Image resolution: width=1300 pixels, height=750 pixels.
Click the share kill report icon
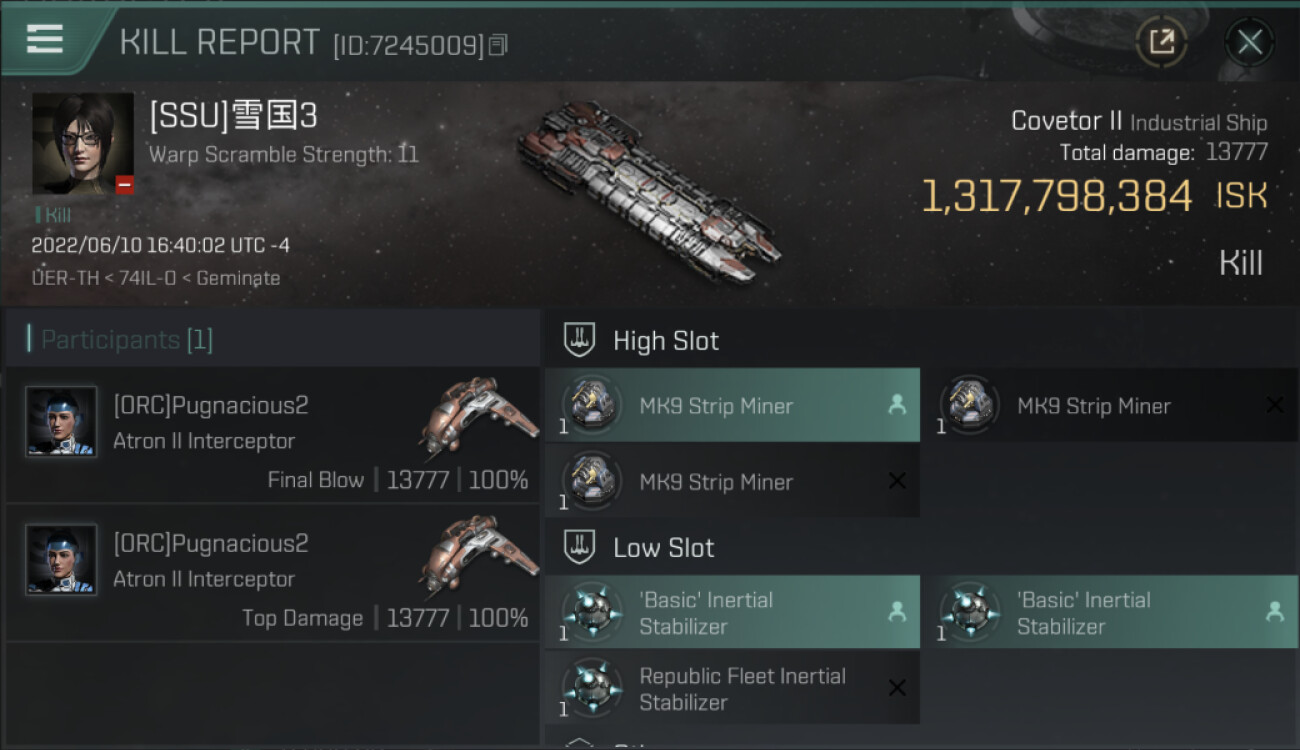click(x=1161, y=42)
